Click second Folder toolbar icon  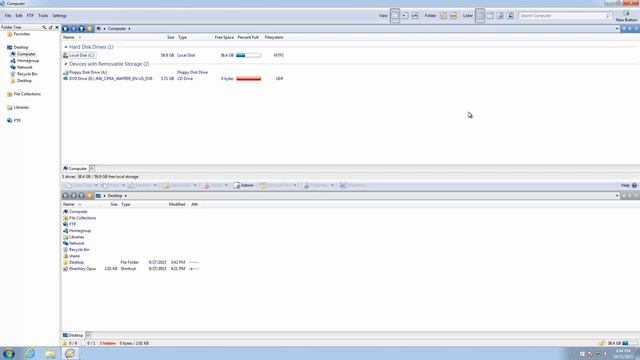point(453,16)
